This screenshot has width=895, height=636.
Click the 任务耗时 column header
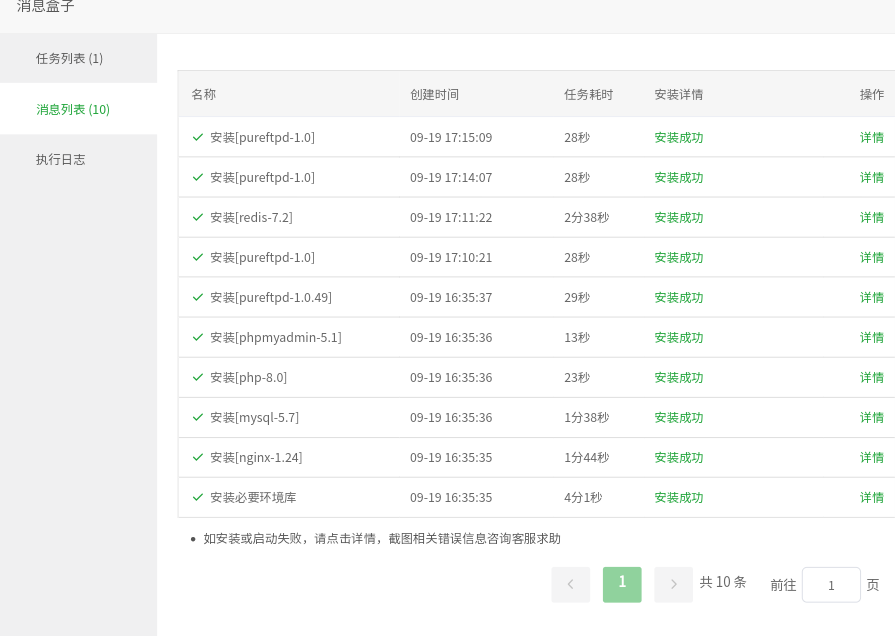pyautogui.click(x=588, y=94)
